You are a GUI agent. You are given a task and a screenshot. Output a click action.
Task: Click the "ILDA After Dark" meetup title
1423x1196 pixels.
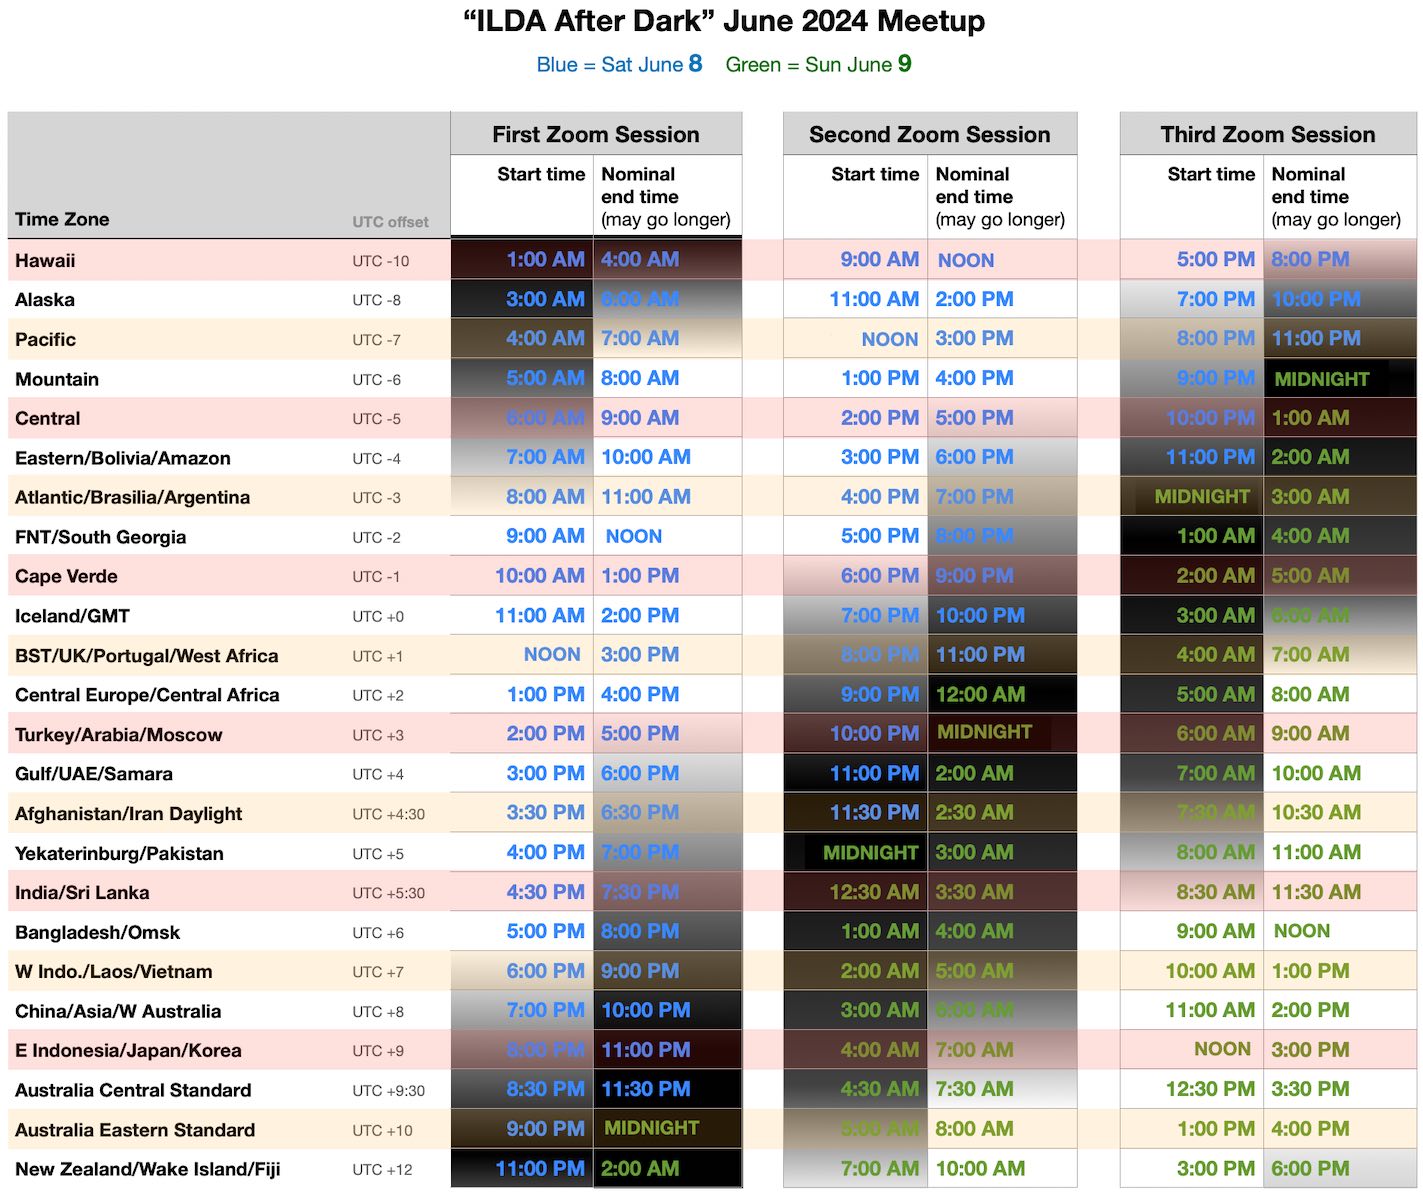point(724,21)
